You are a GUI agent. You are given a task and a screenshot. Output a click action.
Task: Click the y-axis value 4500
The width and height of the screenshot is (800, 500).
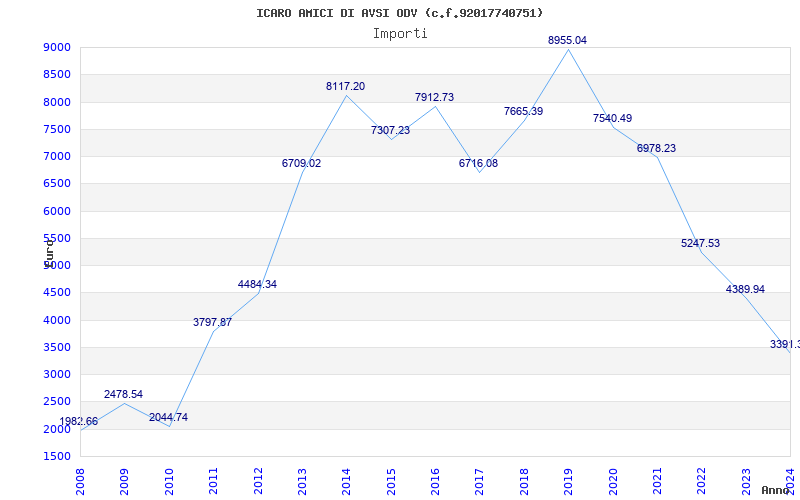57,292
